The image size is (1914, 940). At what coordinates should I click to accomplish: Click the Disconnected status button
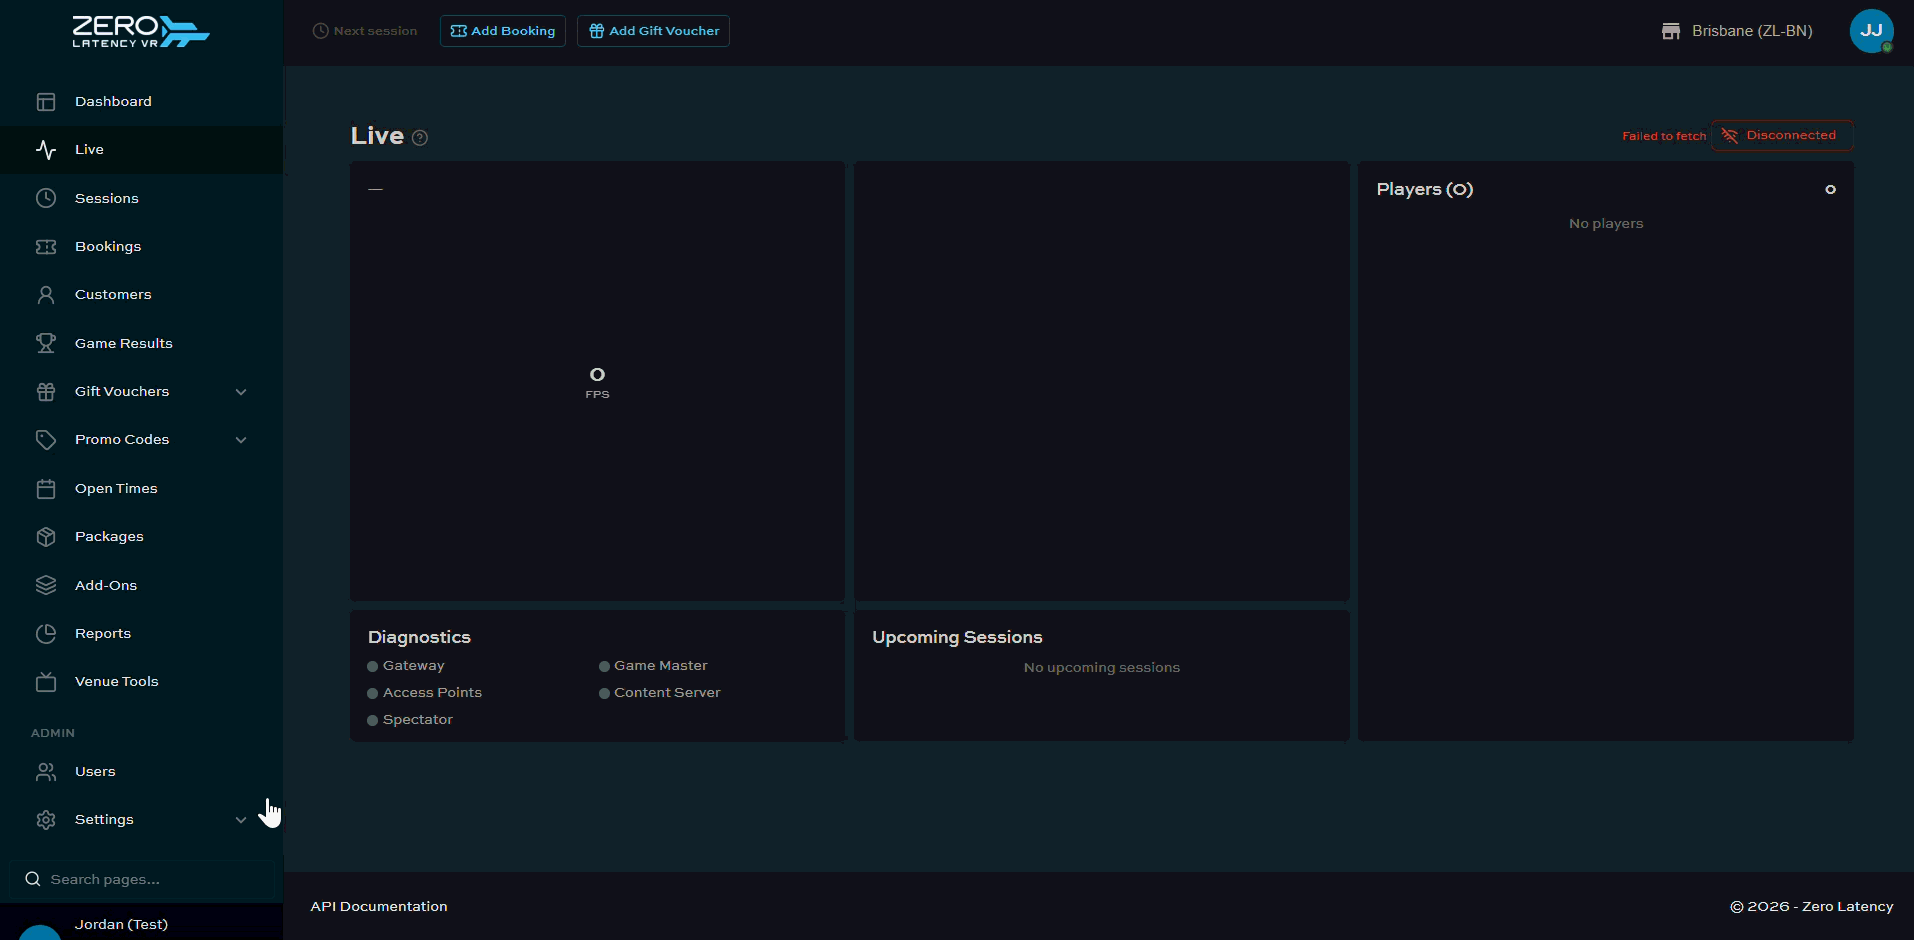point(1782,135)
